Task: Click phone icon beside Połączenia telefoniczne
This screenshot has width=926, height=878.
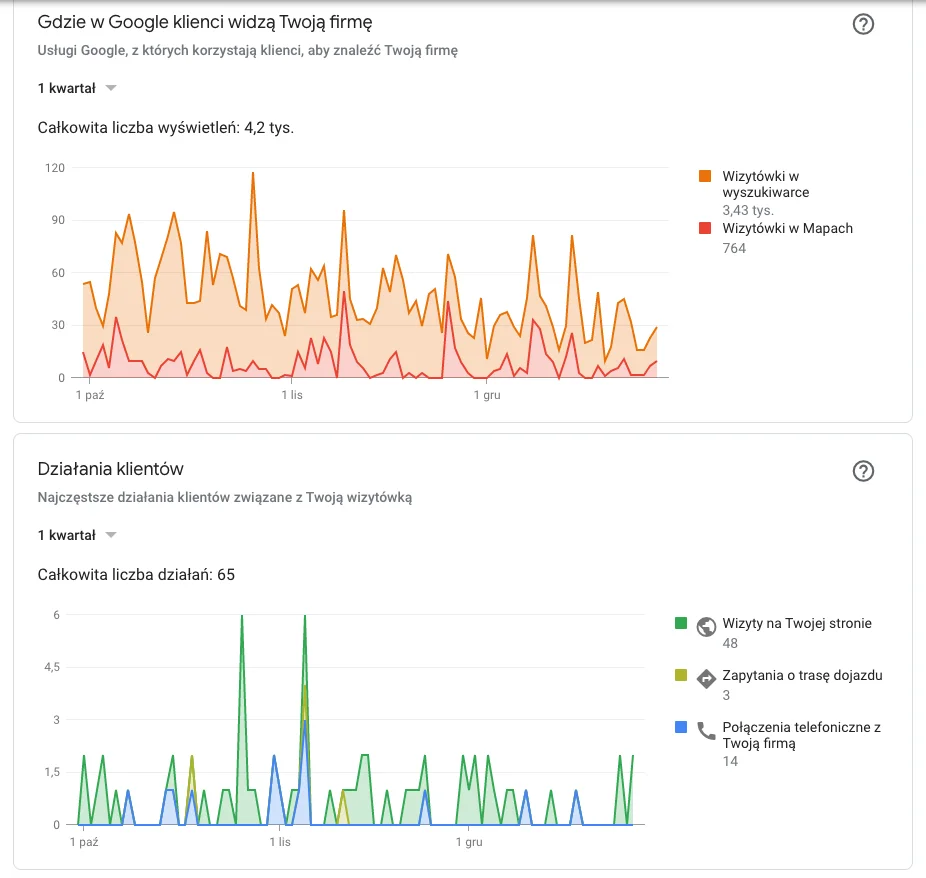Action: [706, 731]
